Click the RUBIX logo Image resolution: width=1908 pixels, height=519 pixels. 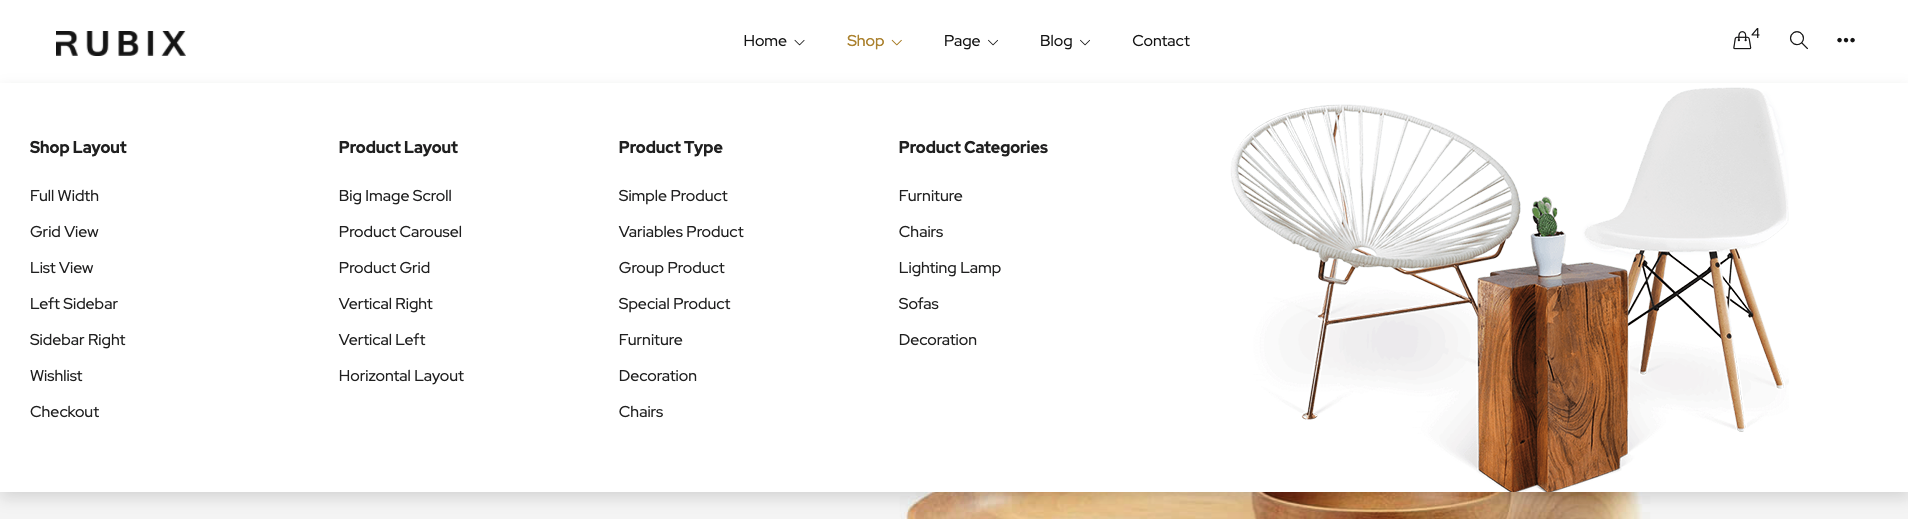point(121,43)
